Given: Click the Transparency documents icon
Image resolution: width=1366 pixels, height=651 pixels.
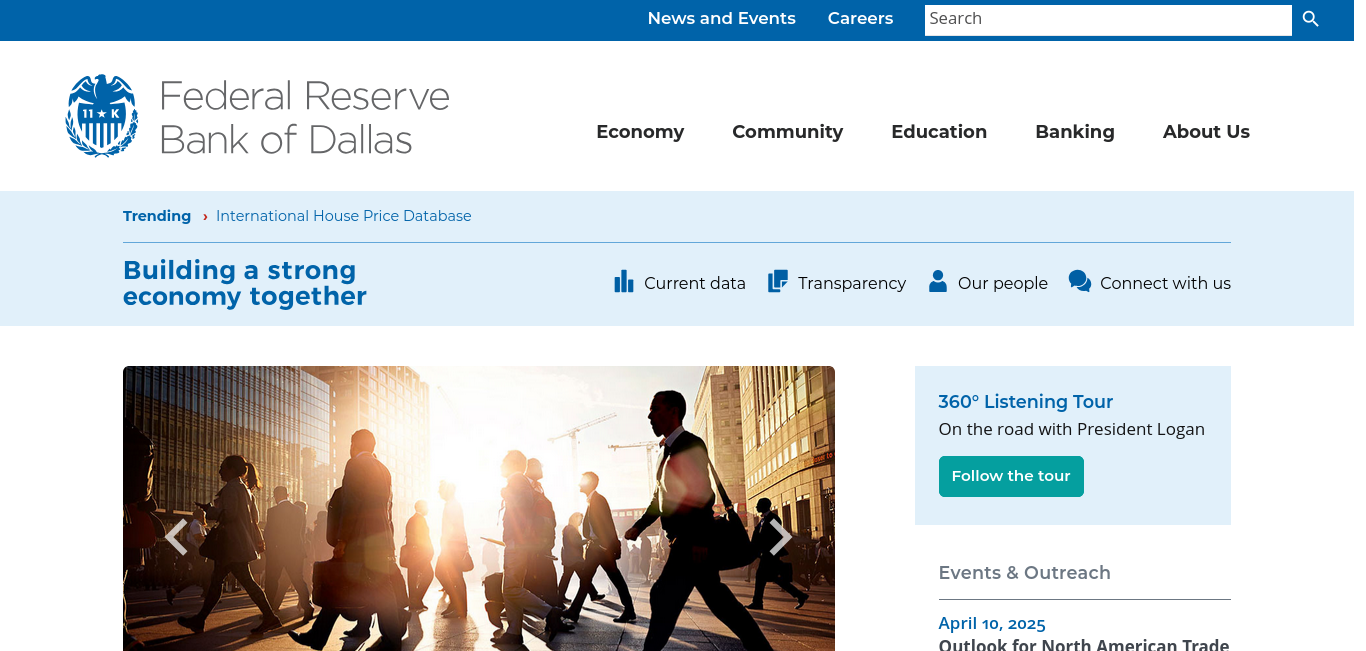Looking at the screenshot, I should click(778, 282).
